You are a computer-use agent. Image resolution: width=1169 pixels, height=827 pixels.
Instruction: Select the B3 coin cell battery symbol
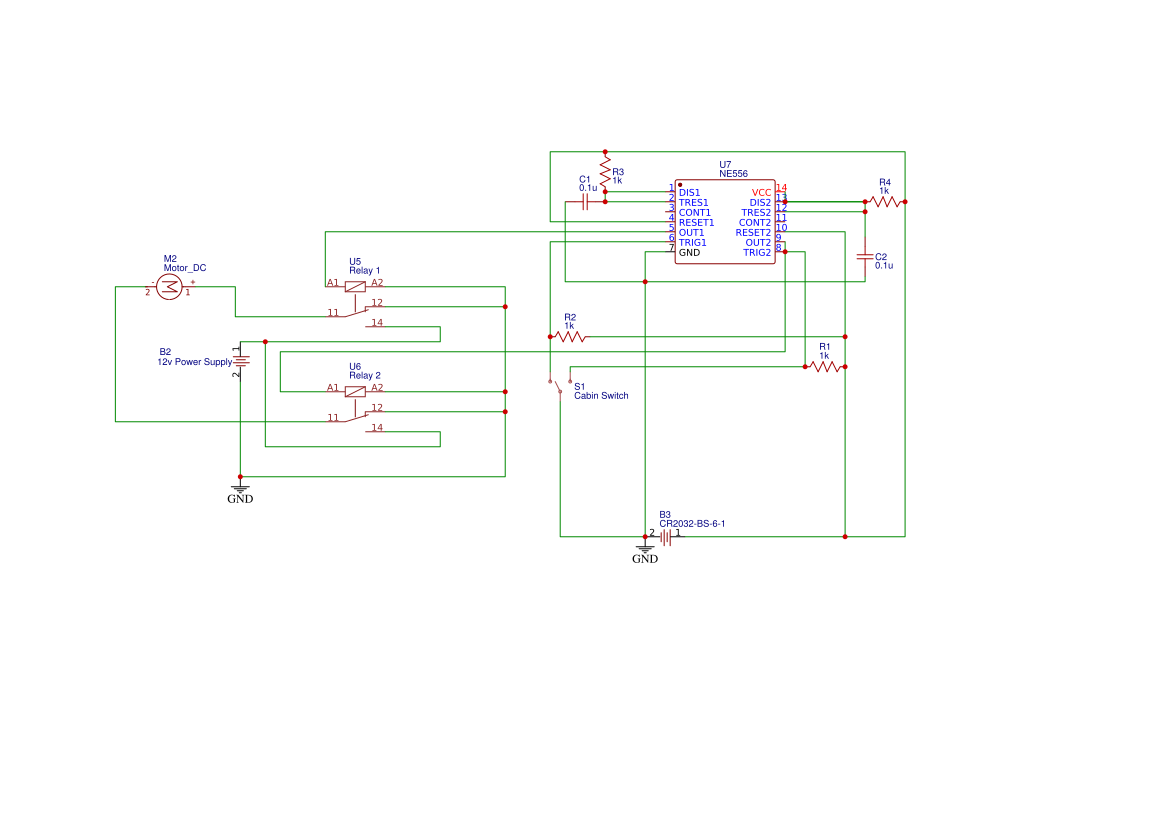coord(666,537)
